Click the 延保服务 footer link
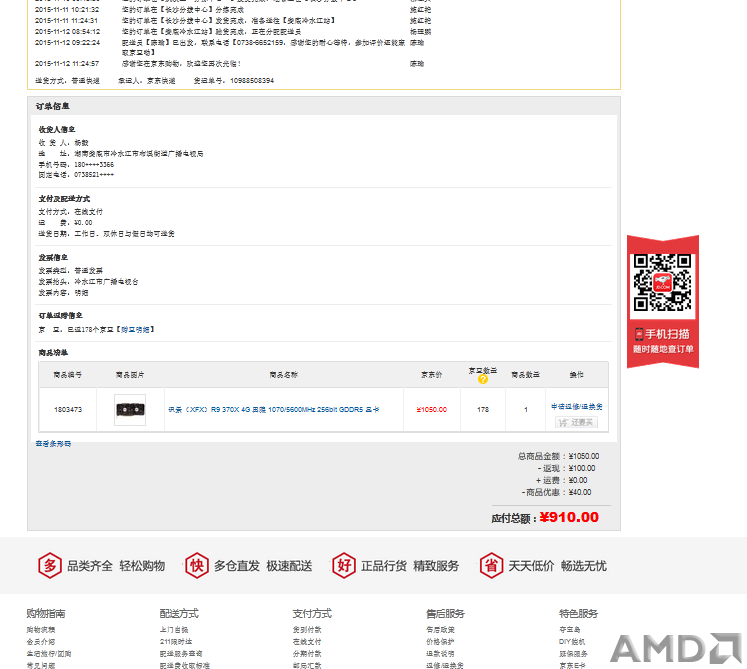Screen dimensions: 747x669 574,654
